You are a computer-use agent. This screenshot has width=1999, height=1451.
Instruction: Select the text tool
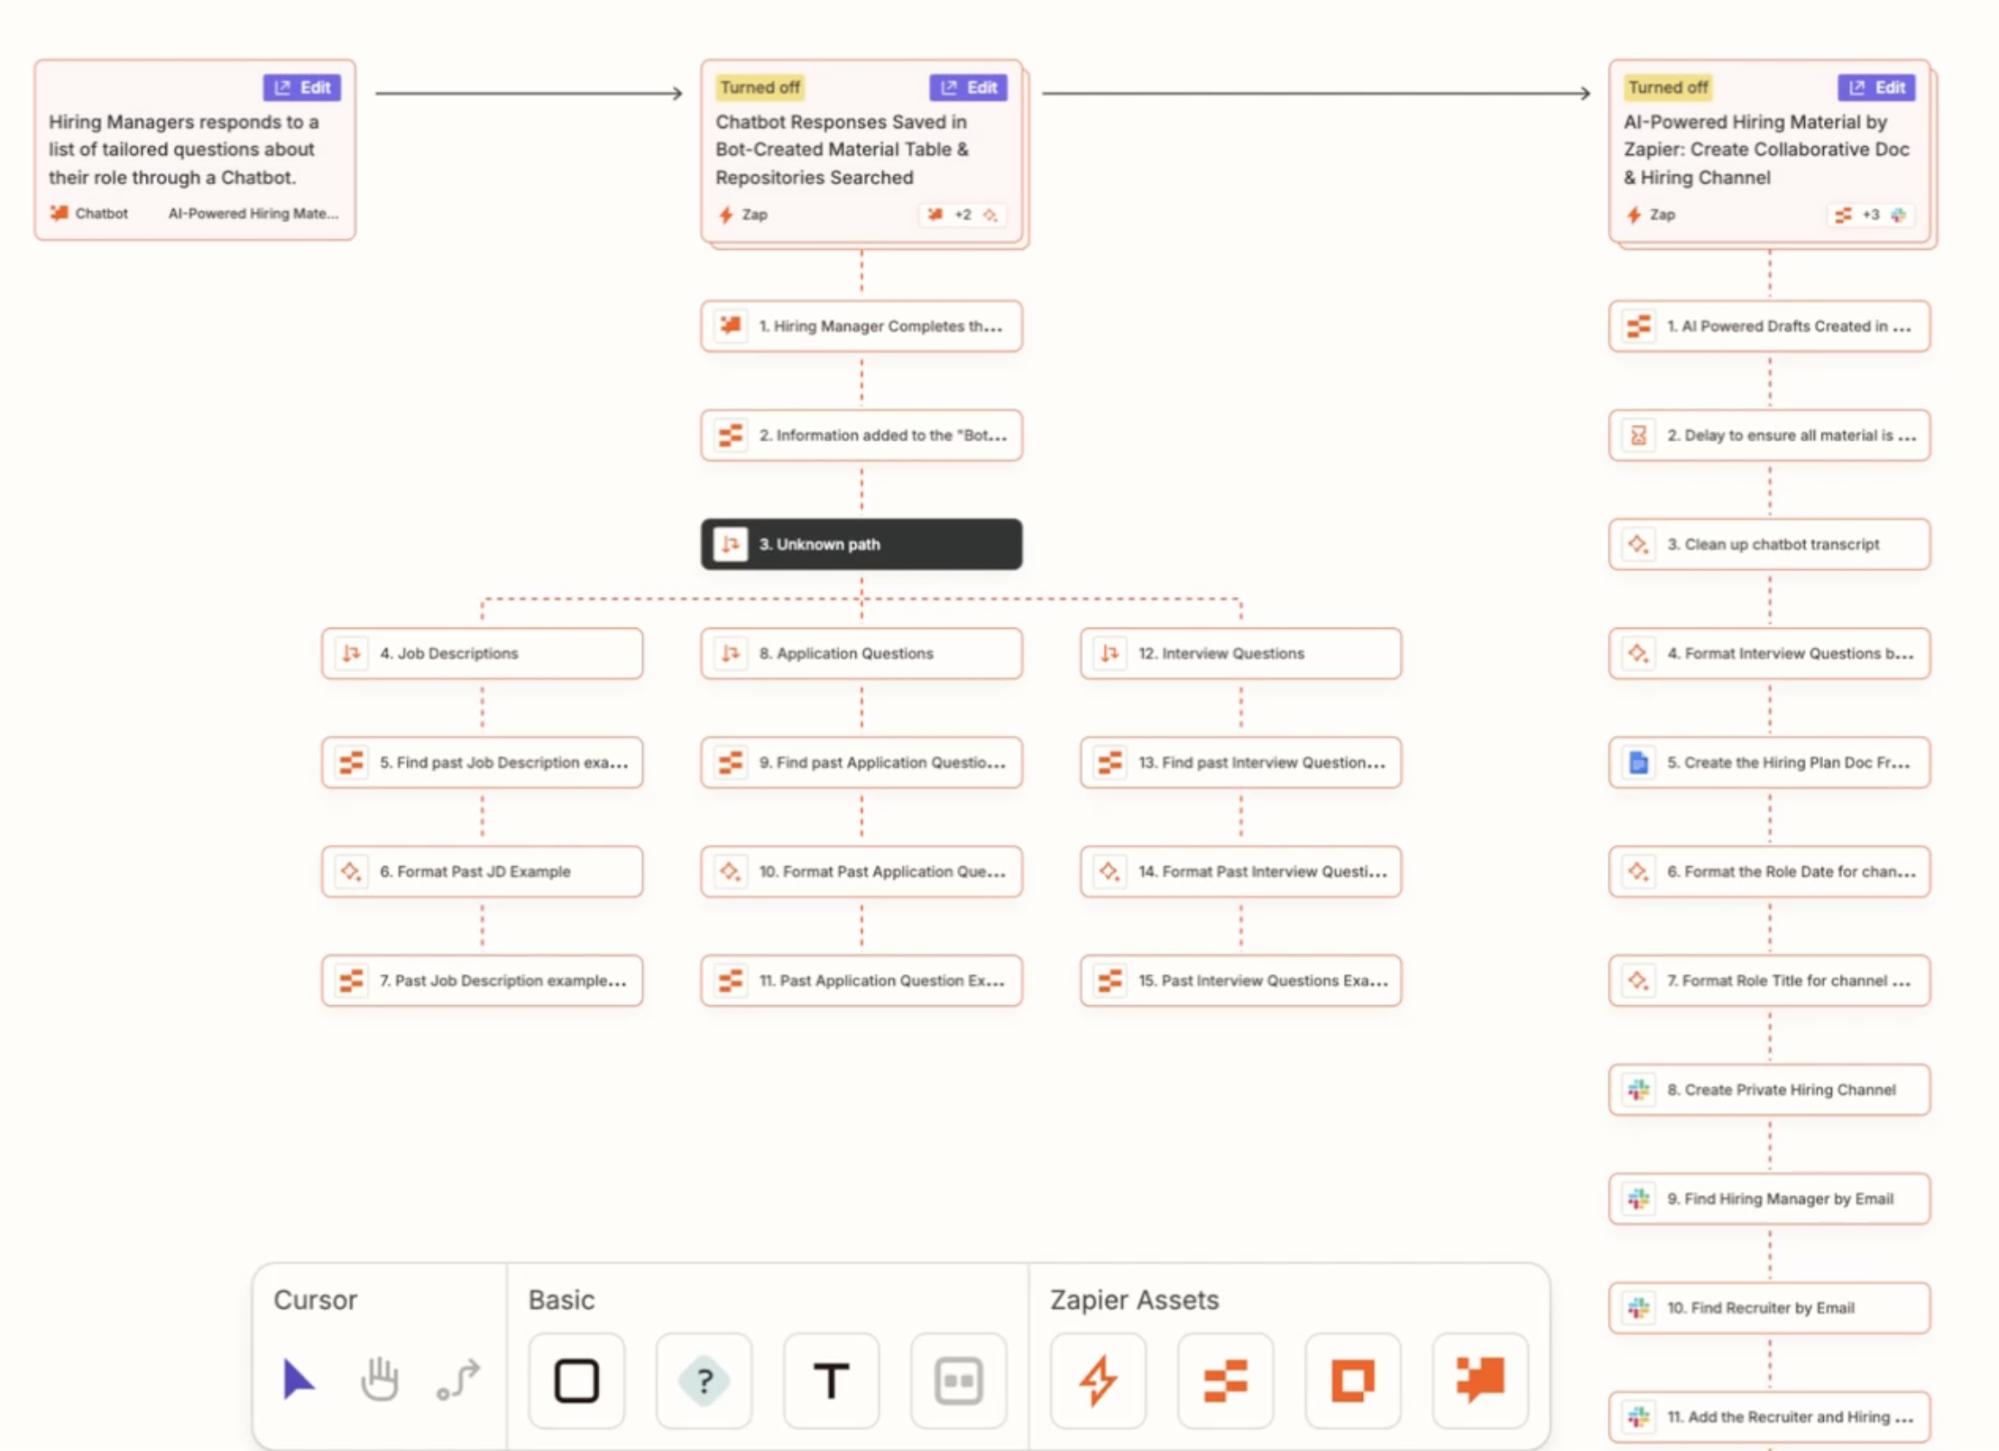pos(830,1381)
